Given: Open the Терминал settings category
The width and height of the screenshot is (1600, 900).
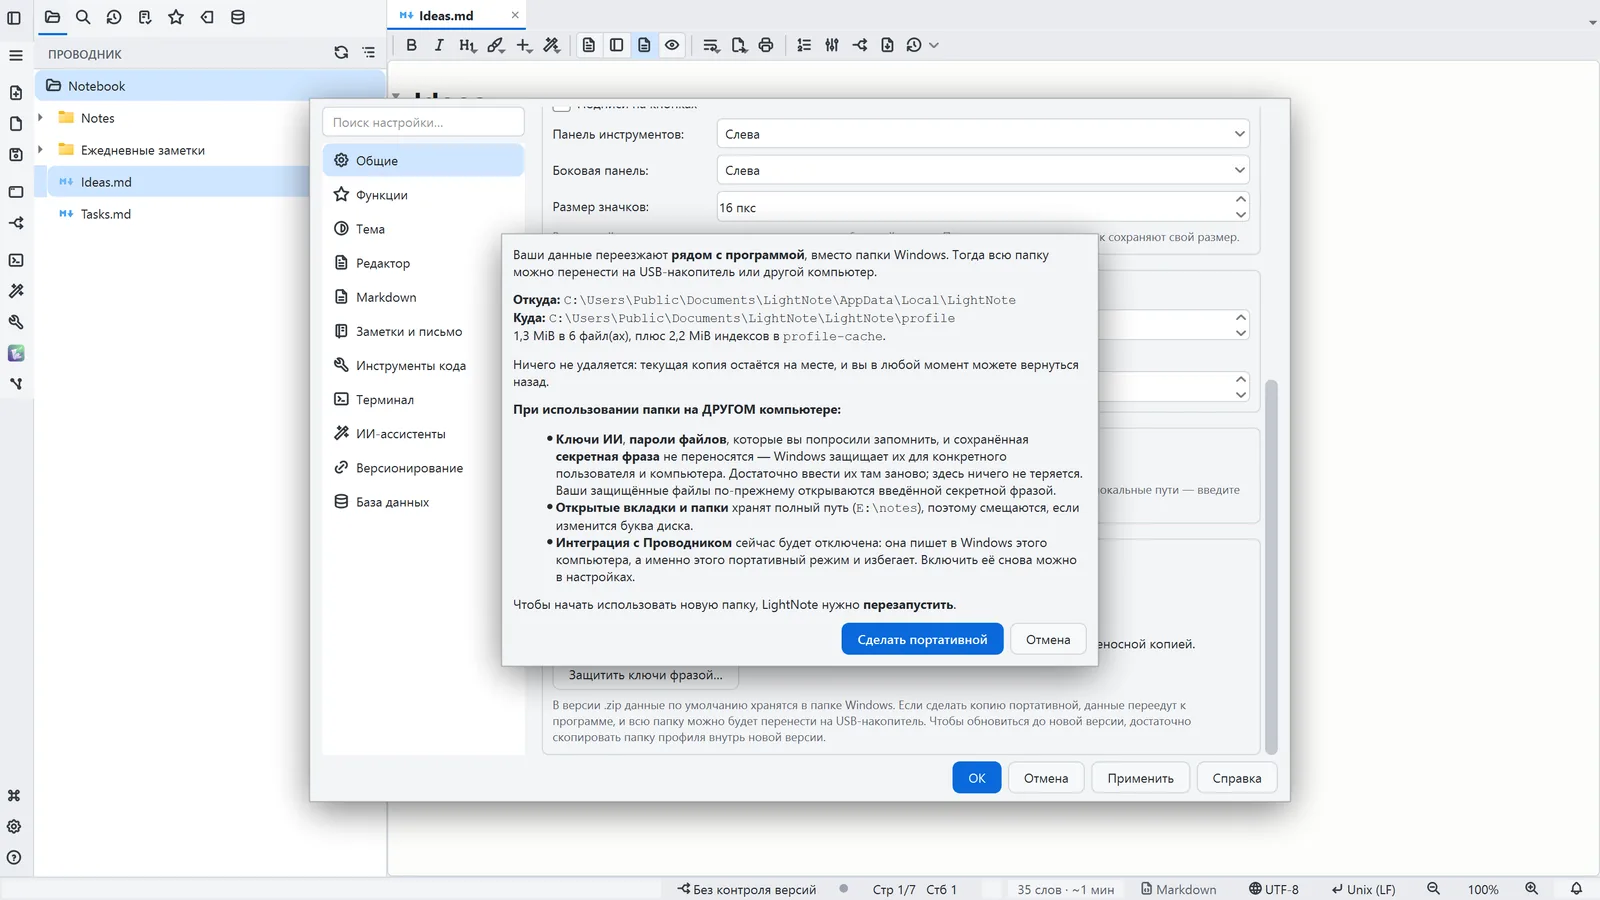Looking at the screenshot, I should [423, 400].
